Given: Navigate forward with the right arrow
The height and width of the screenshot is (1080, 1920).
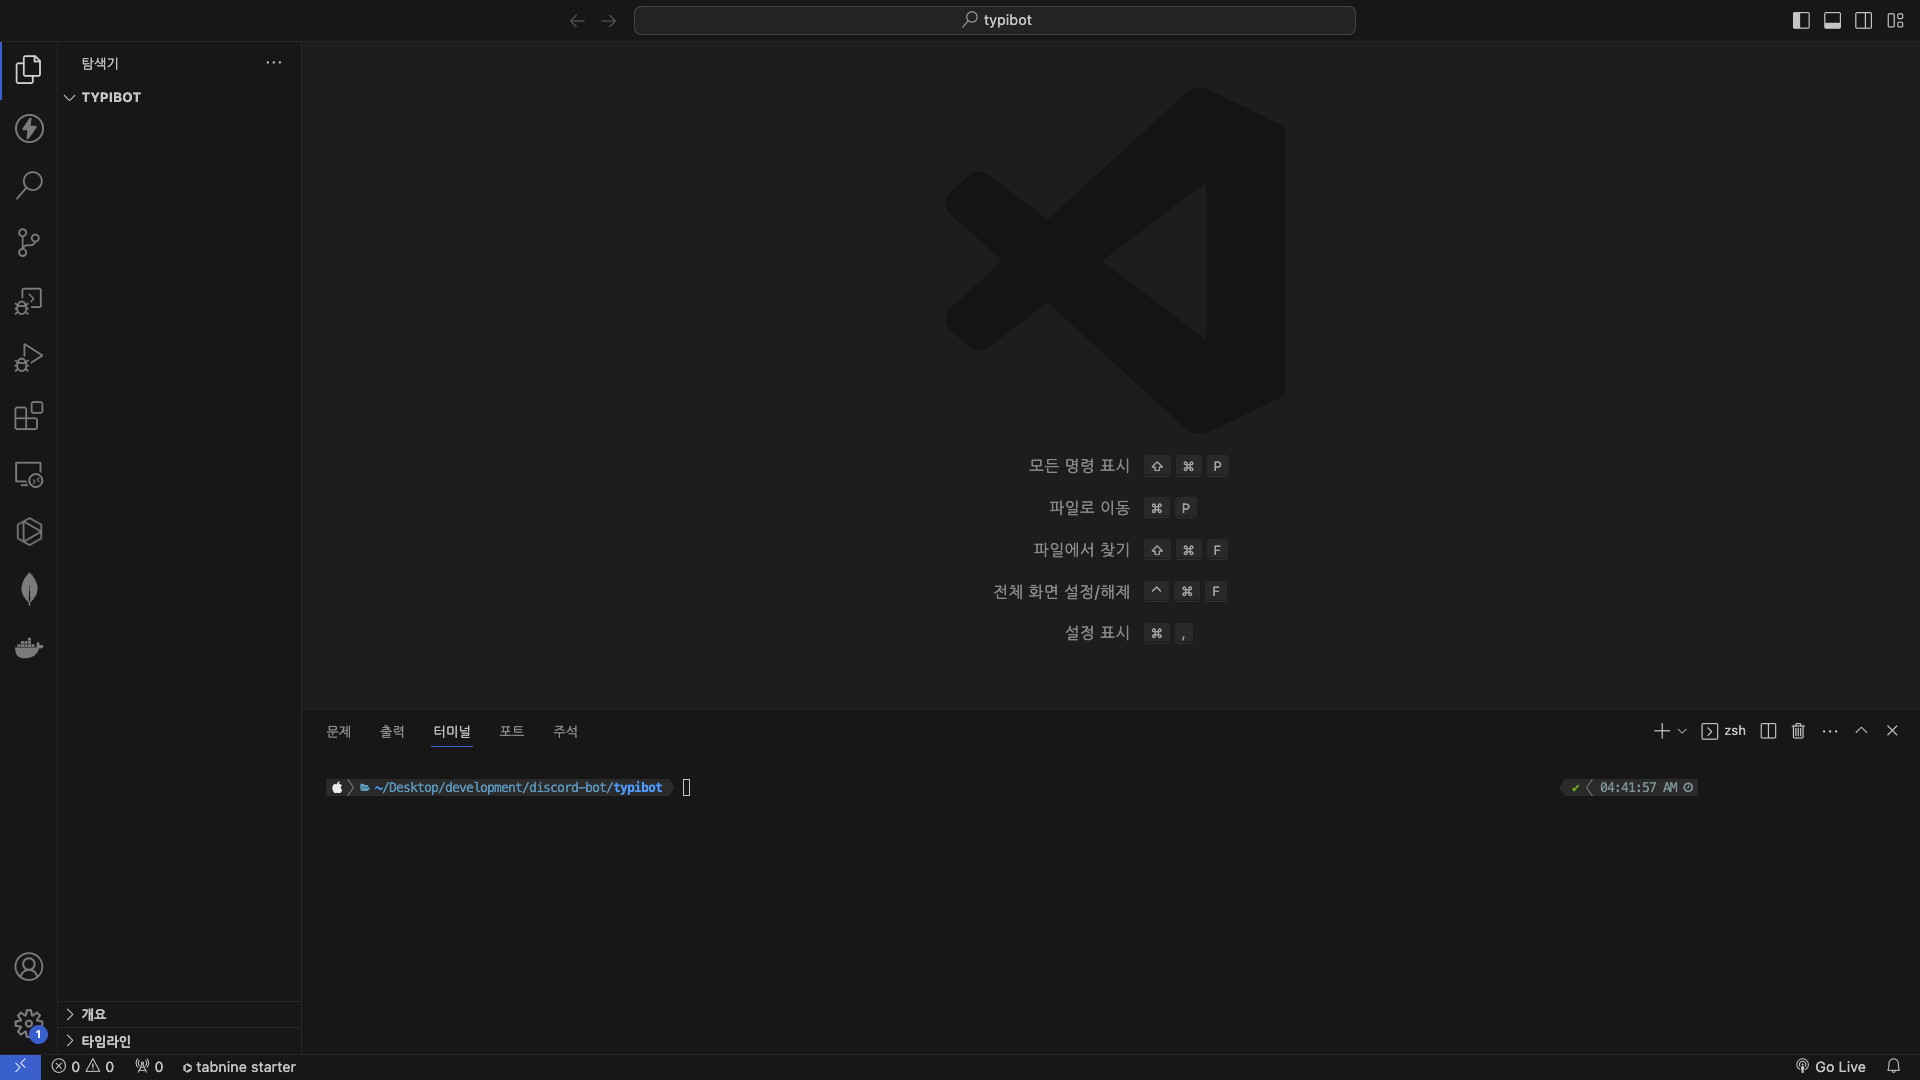Looking at the screenshot, I should coord(609,20).
